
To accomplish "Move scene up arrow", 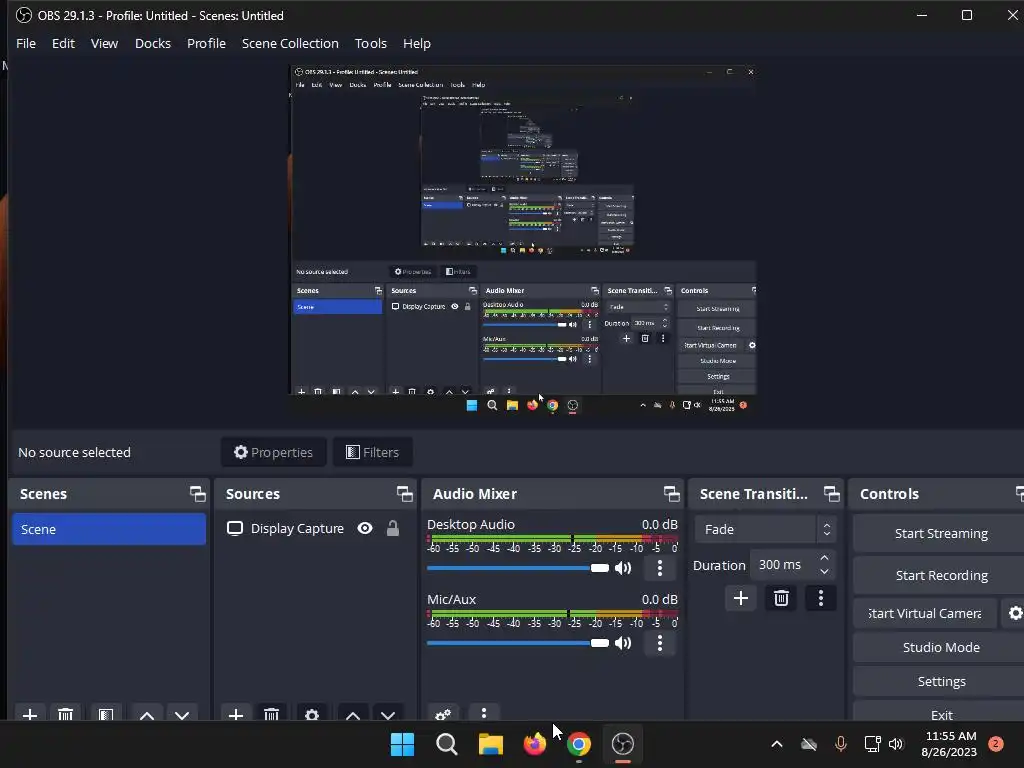I will [147, 714].
